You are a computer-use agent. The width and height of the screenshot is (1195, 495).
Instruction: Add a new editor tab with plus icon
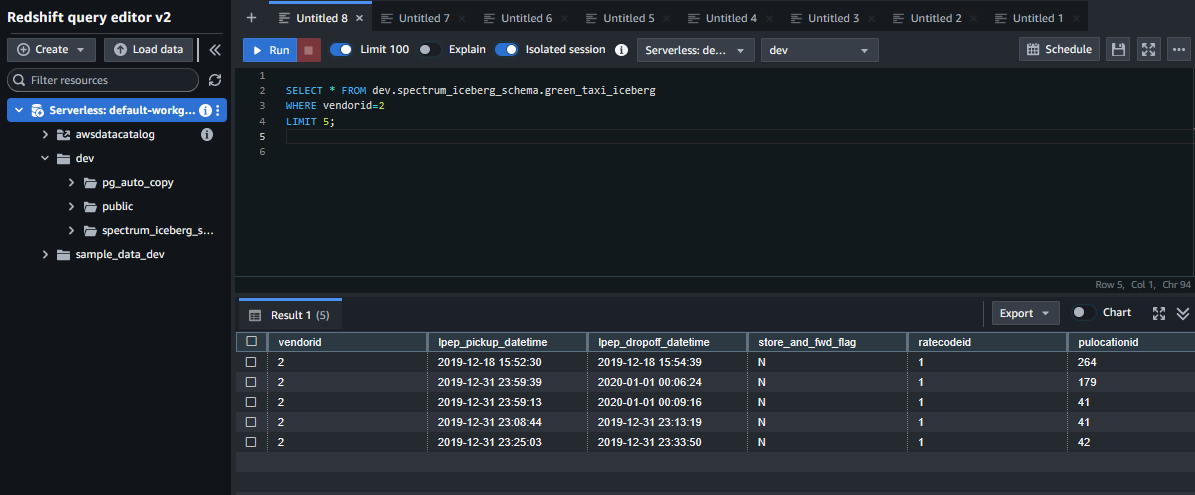[251, 18]
